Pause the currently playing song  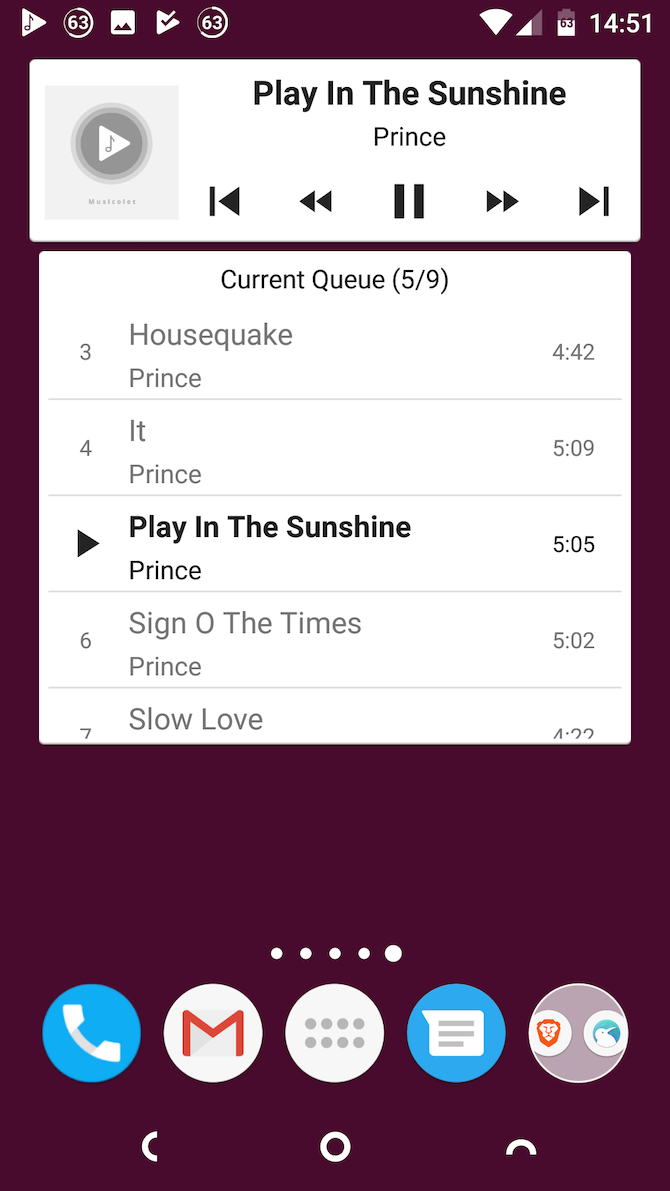(409, 201)
